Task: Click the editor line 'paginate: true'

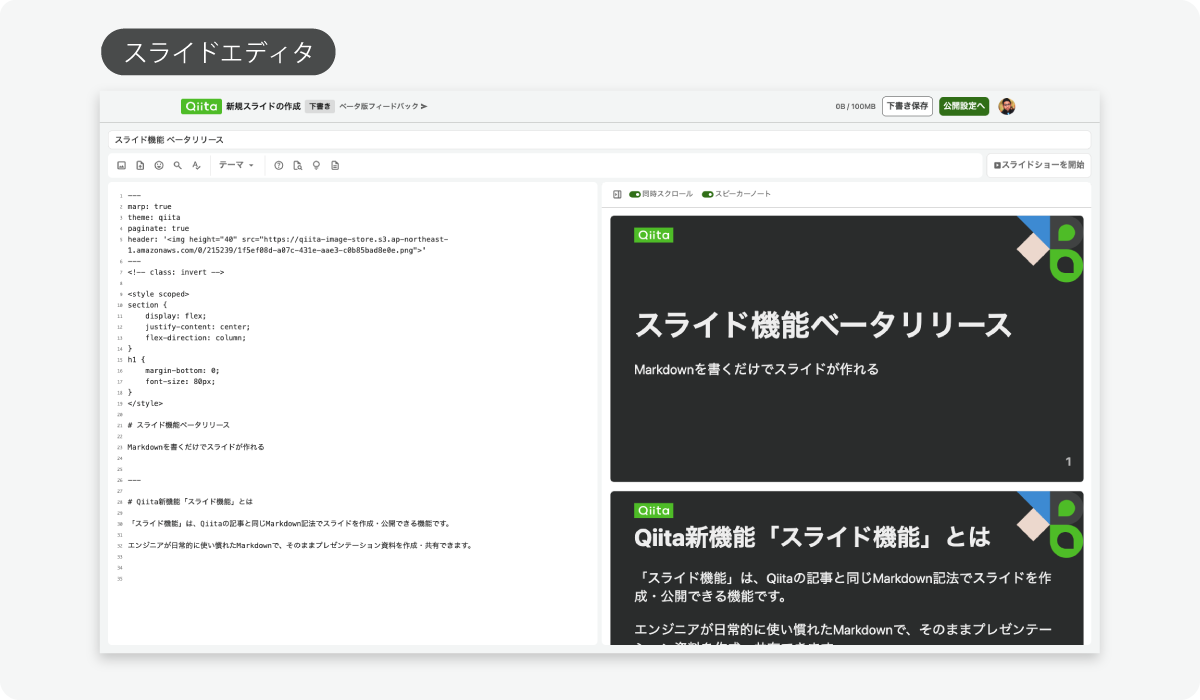Action: point(158,228)
